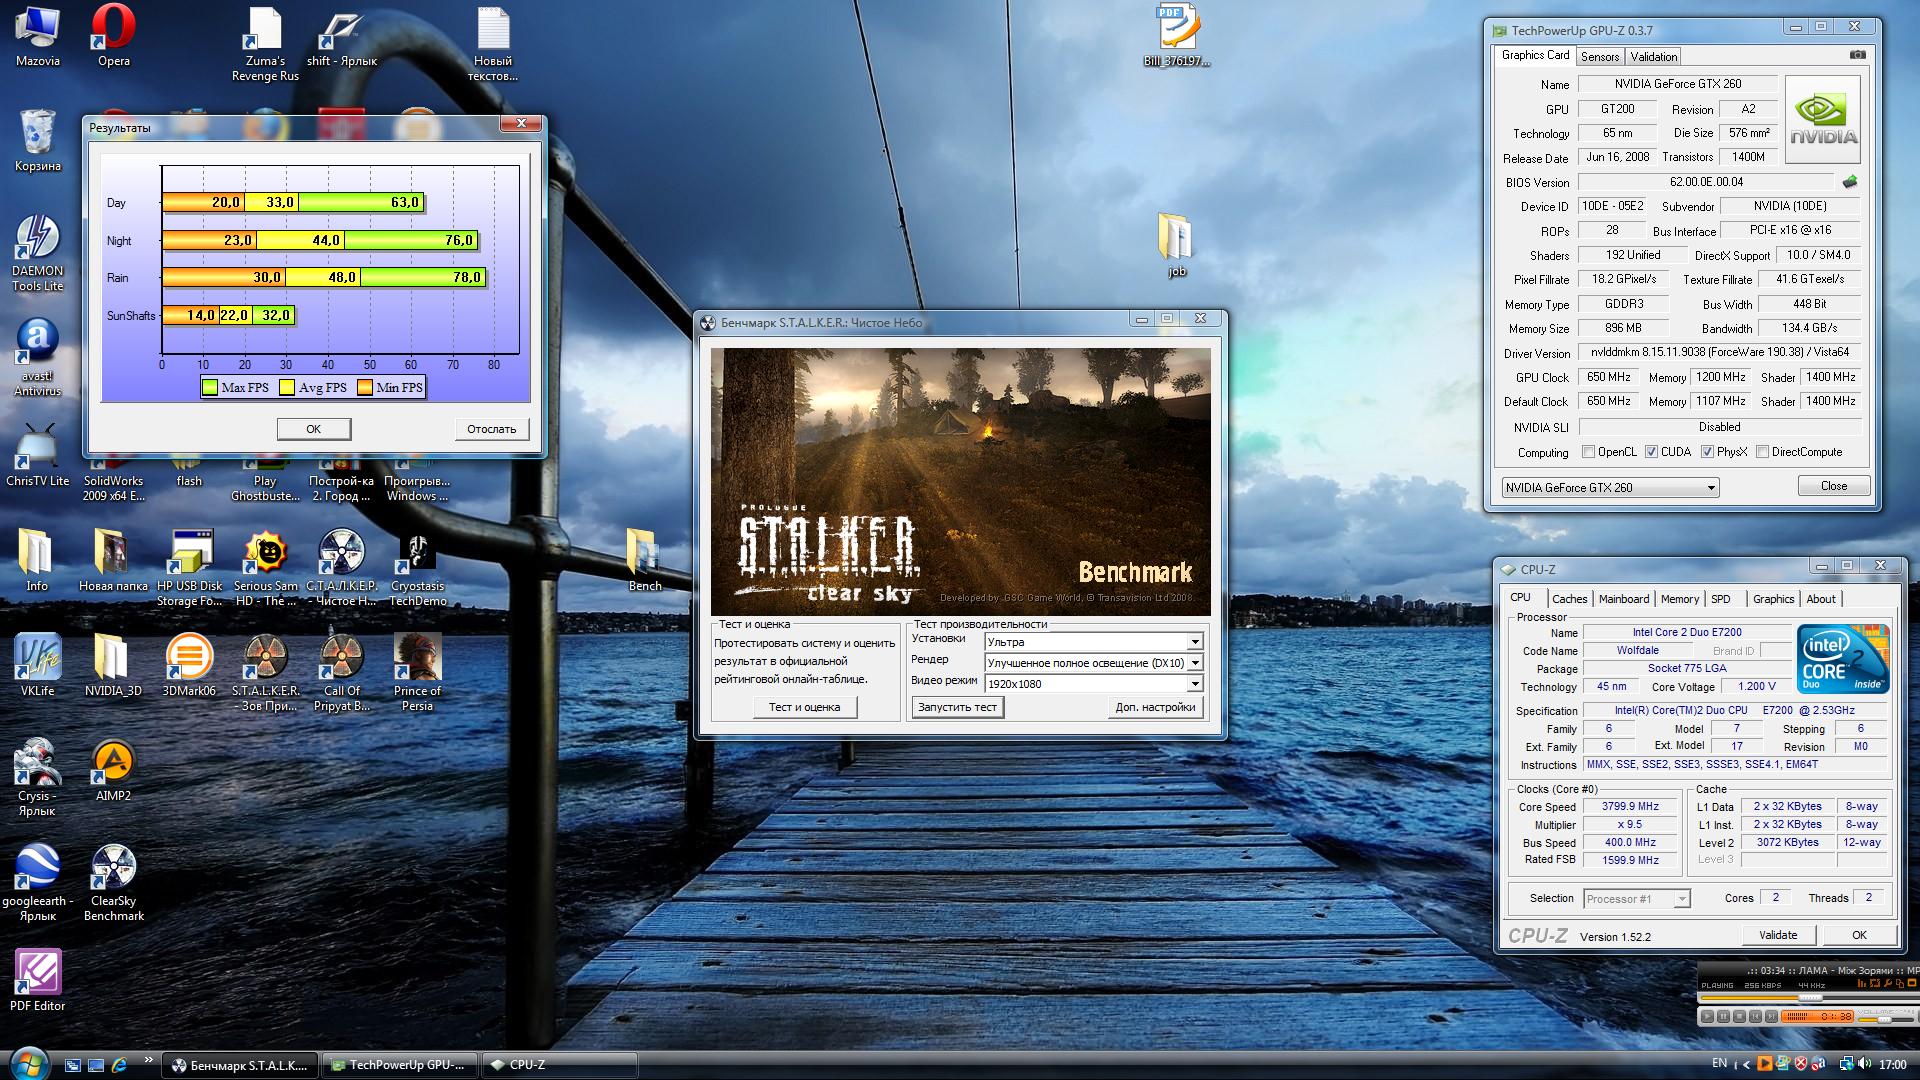Expand the Рендер renderer dropdown
The height and width of the screenshot is (1080, 1920).
1194,663
